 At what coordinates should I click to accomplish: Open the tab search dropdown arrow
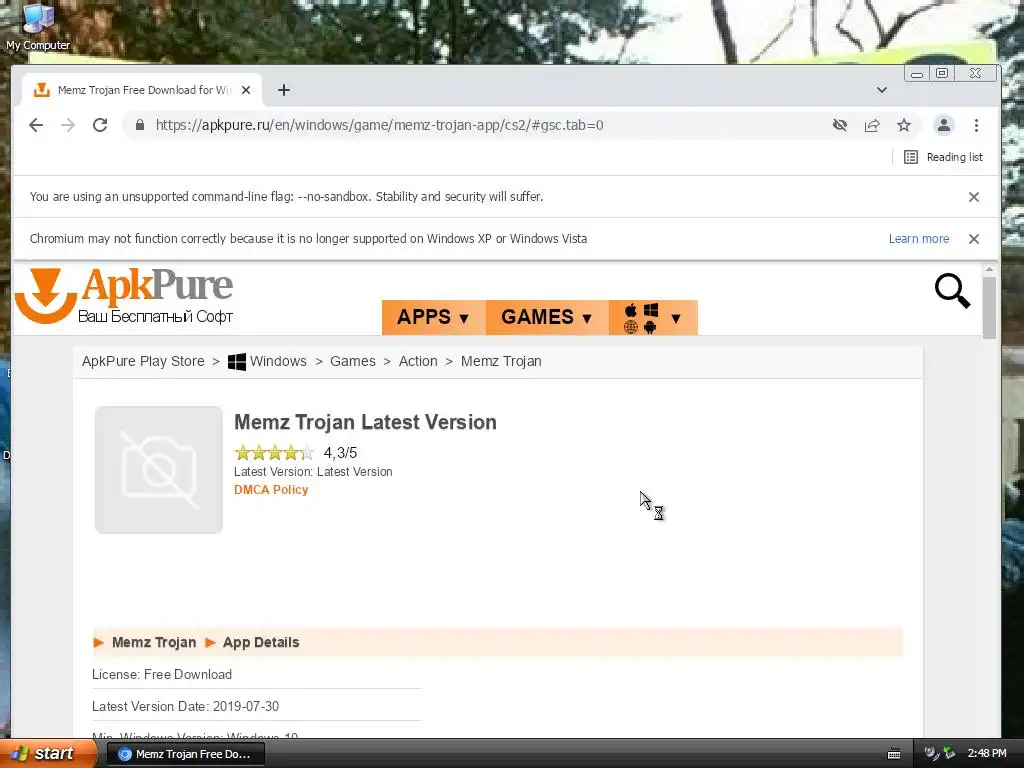(882, 90)
